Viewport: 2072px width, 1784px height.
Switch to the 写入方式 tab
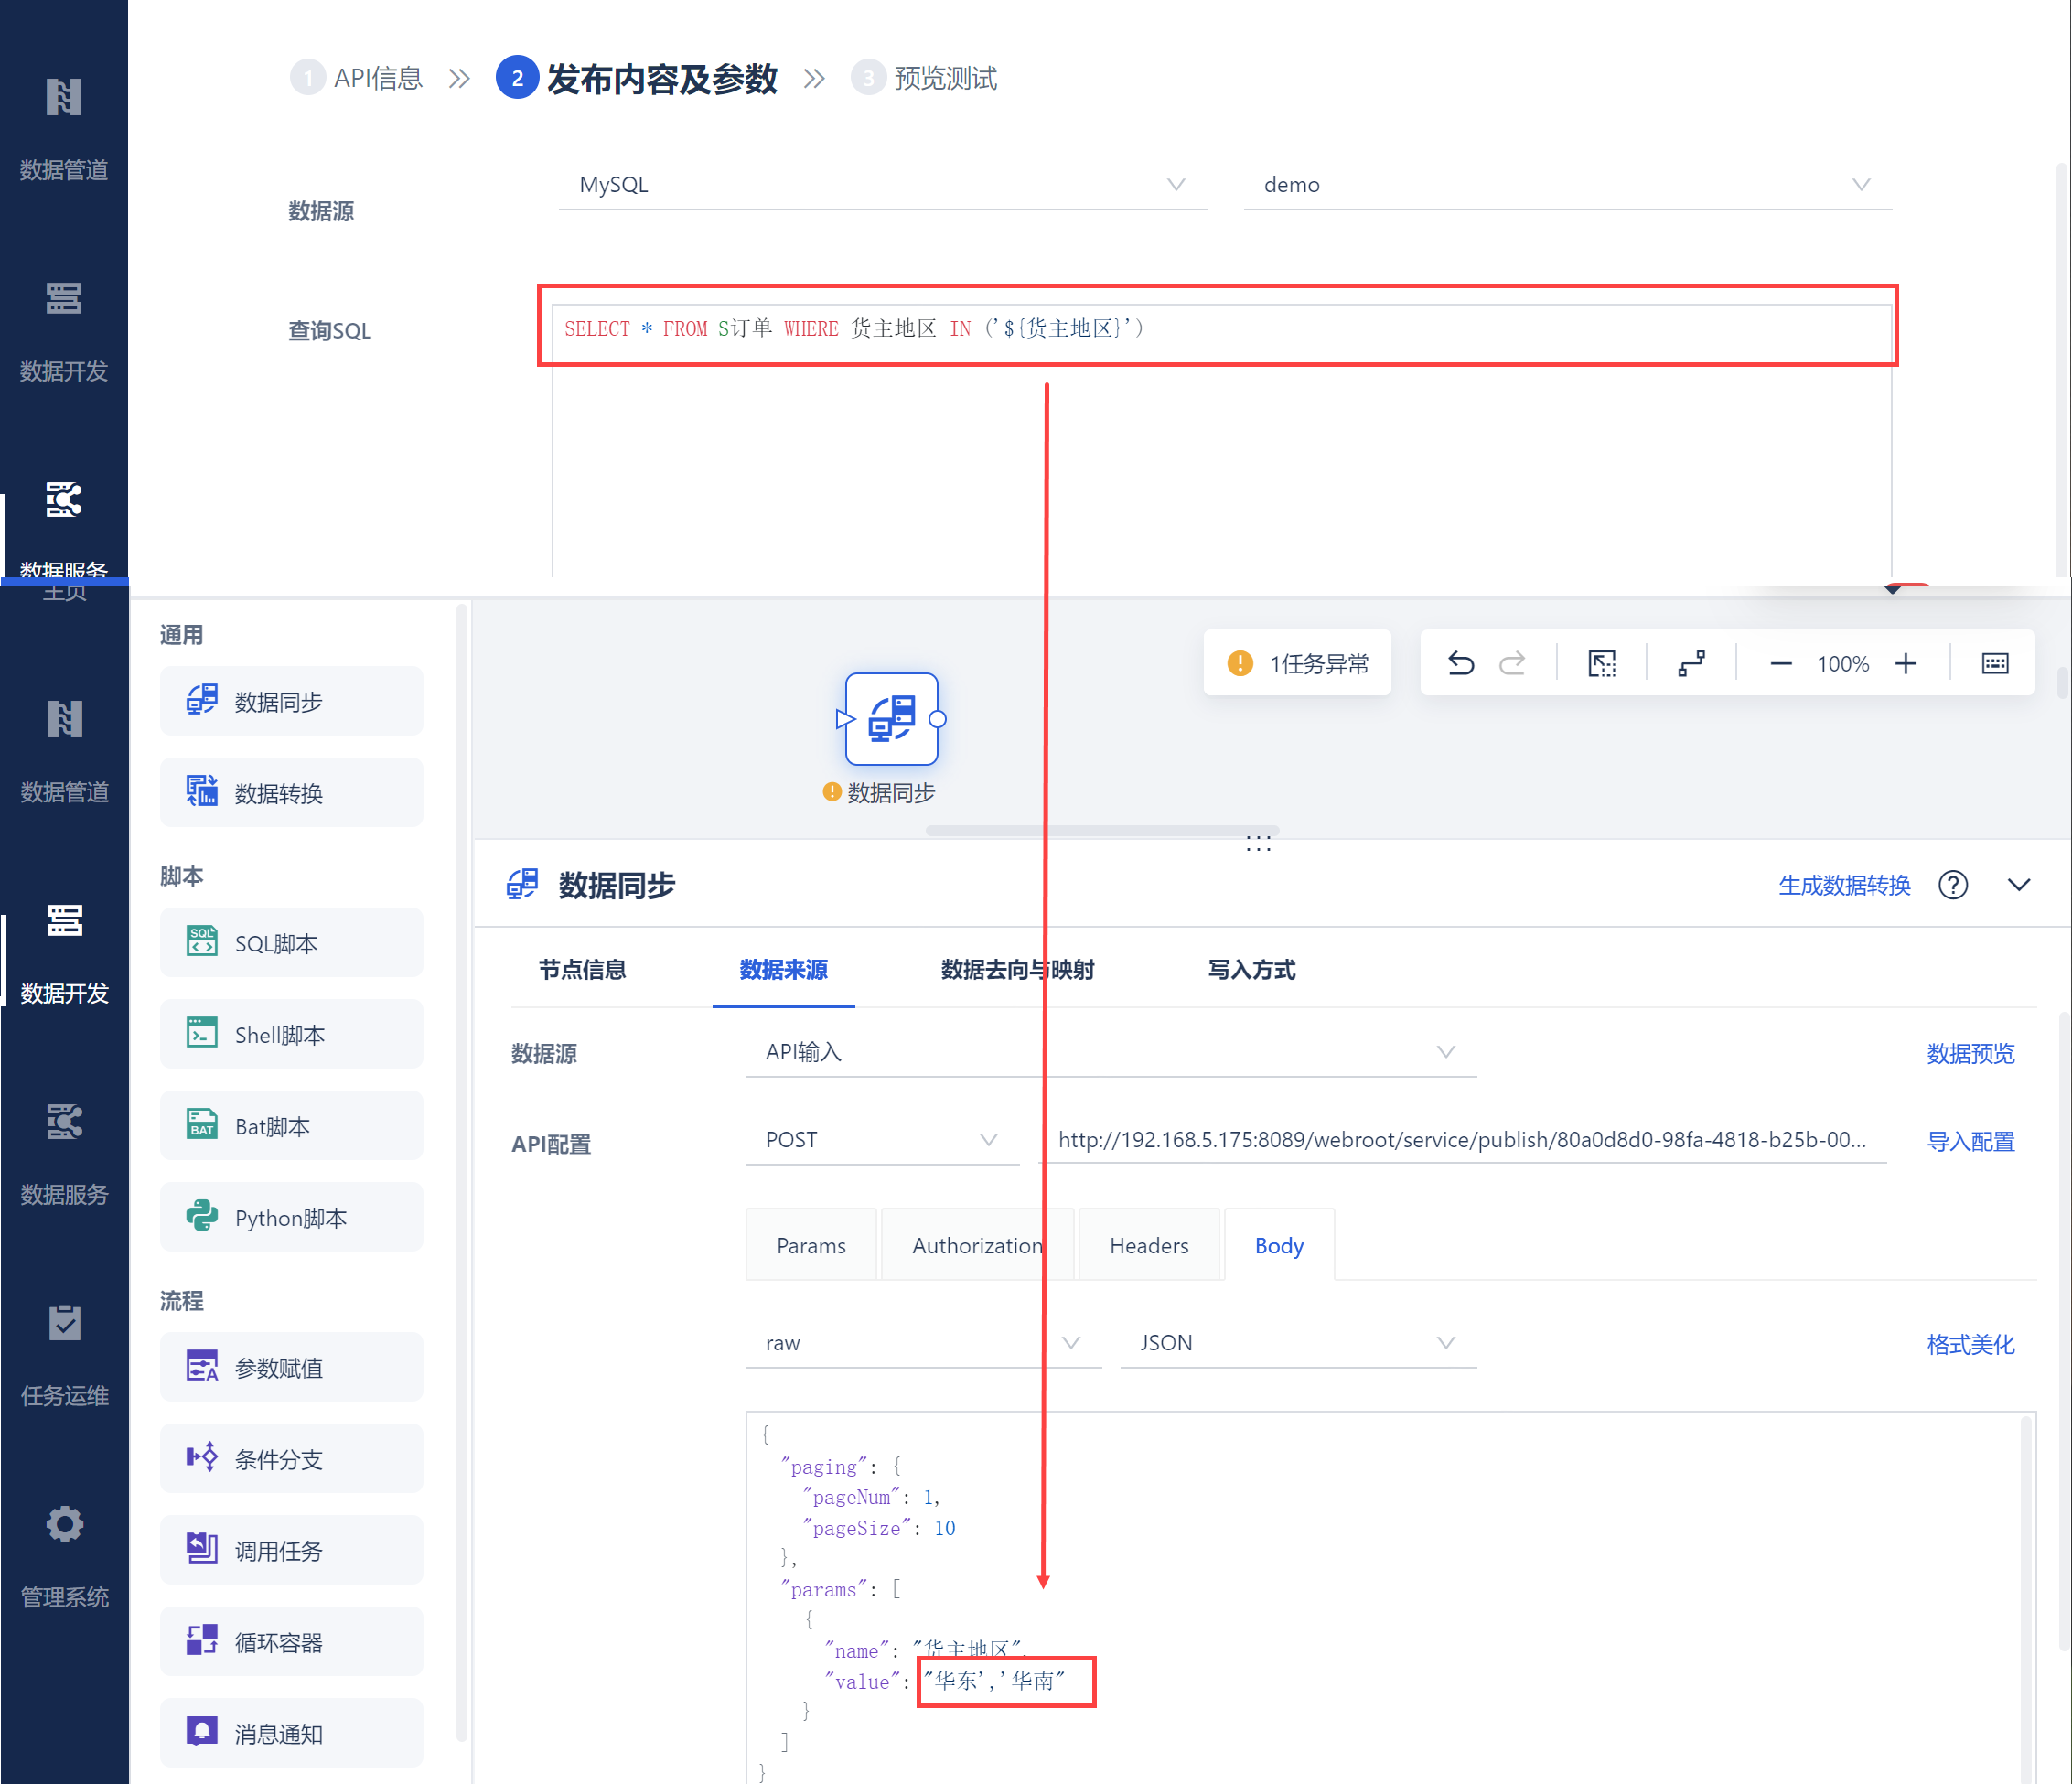(1251, 970)
